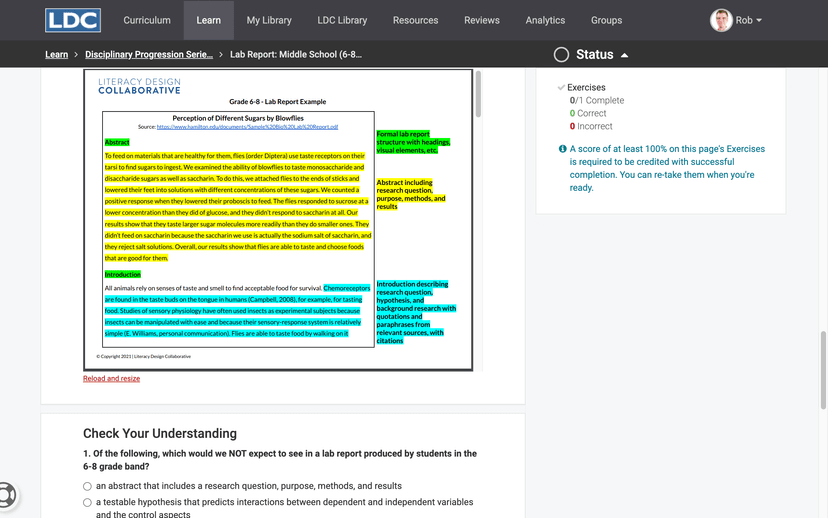
Task: Click Rob's profile avatar picture
Action: click(x=721, y=20)
